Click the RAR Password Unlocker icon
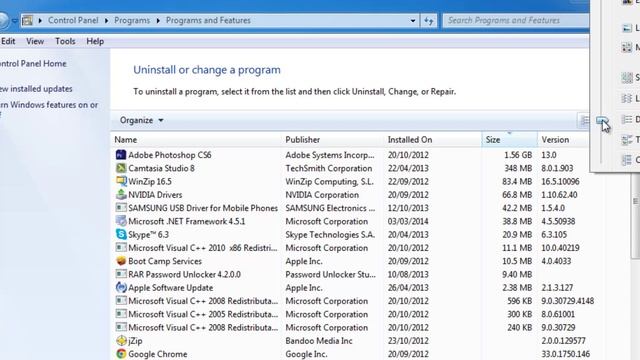 (121, 274)
